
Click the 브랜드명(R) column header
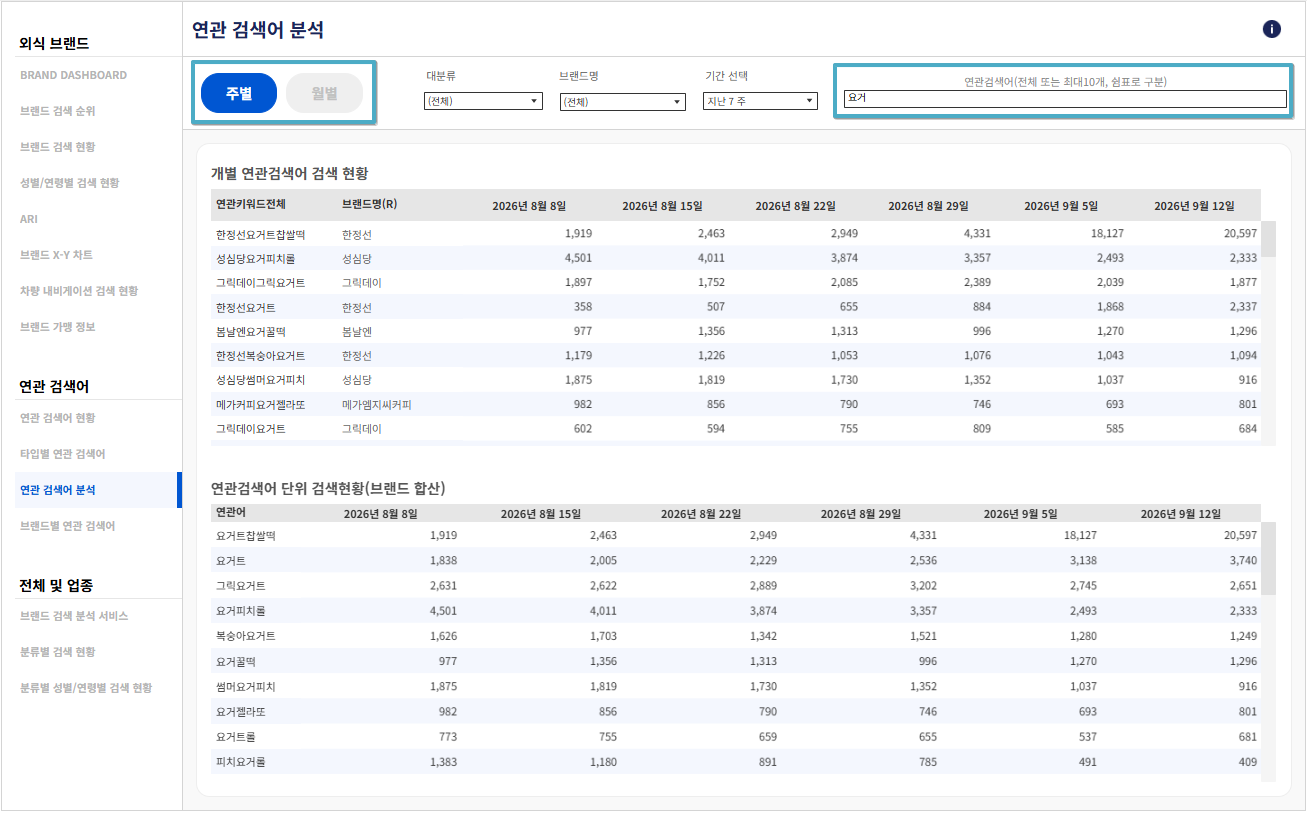(369, 204)
